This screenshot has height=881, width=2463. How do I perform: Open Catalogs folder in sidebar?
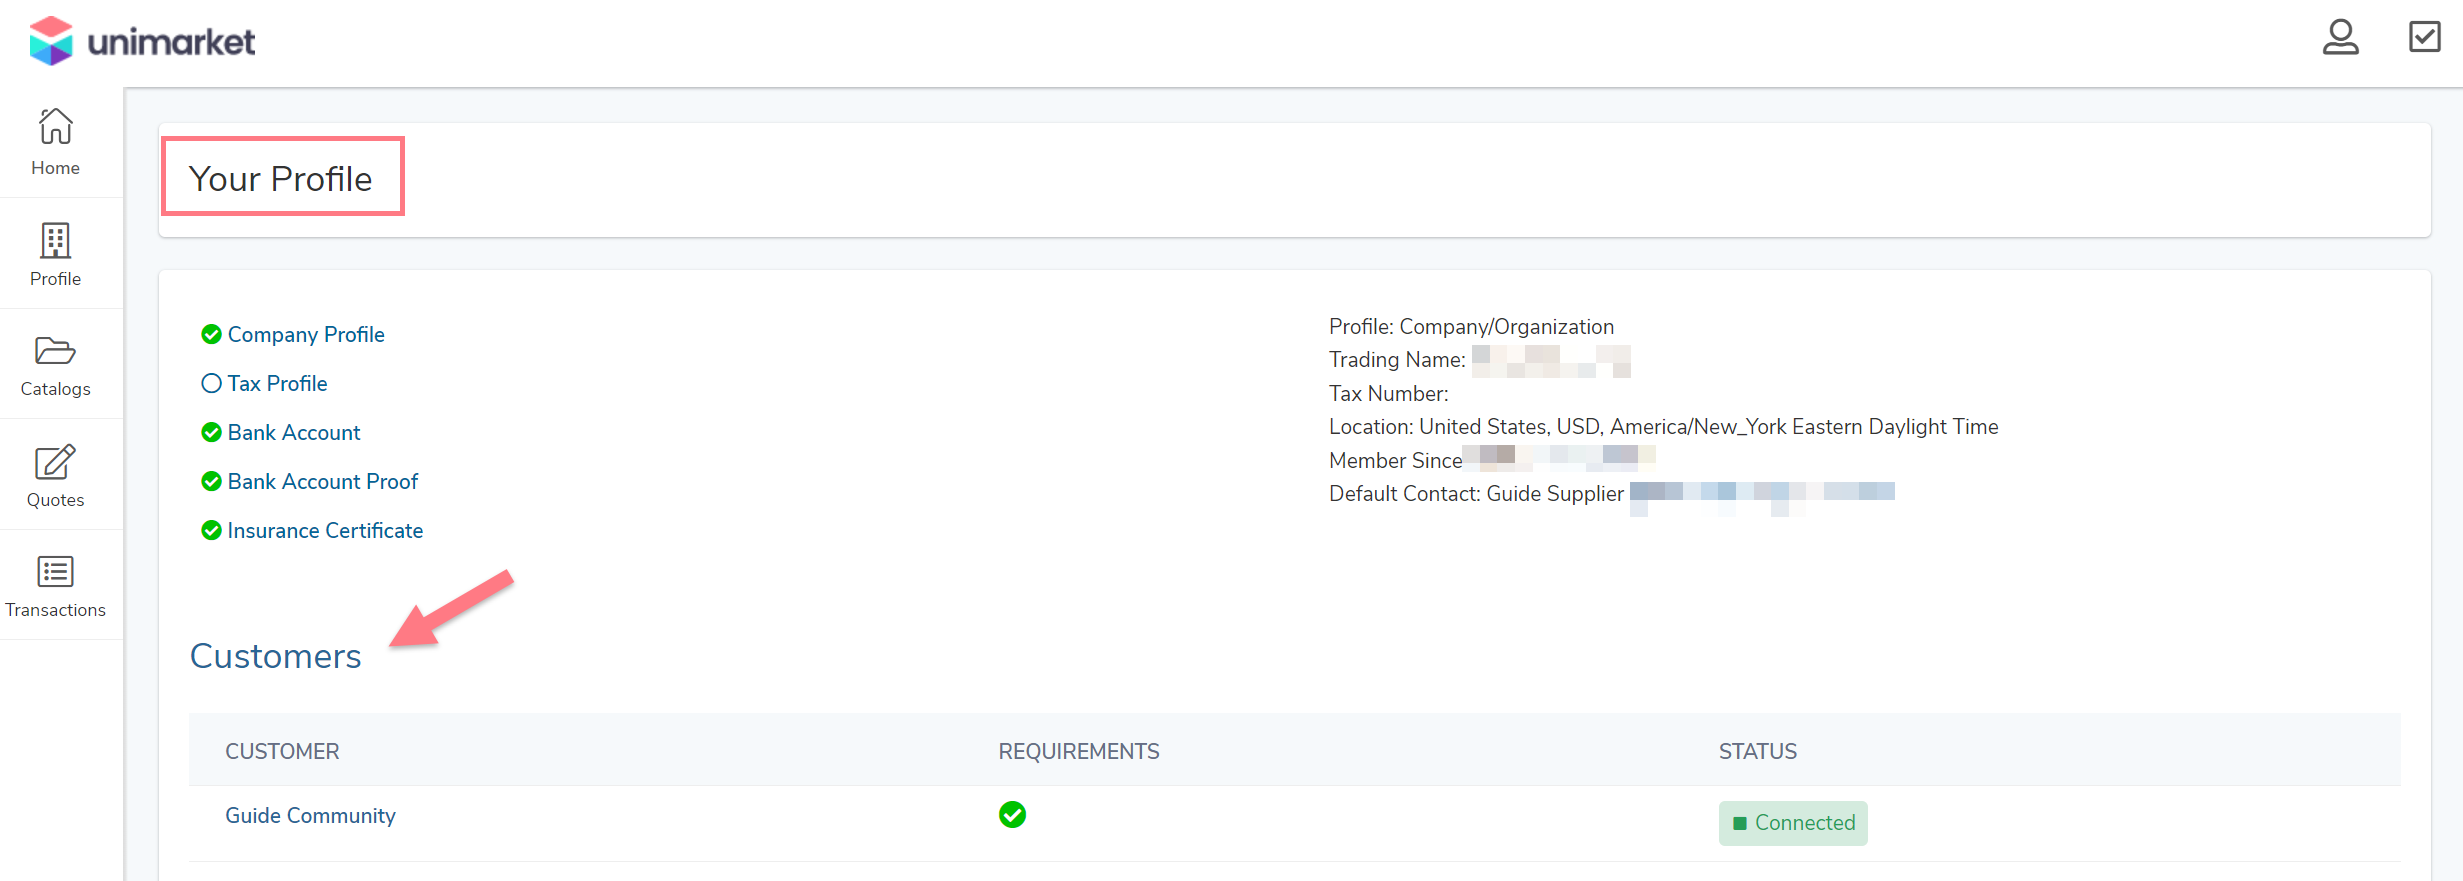(55, 365)
